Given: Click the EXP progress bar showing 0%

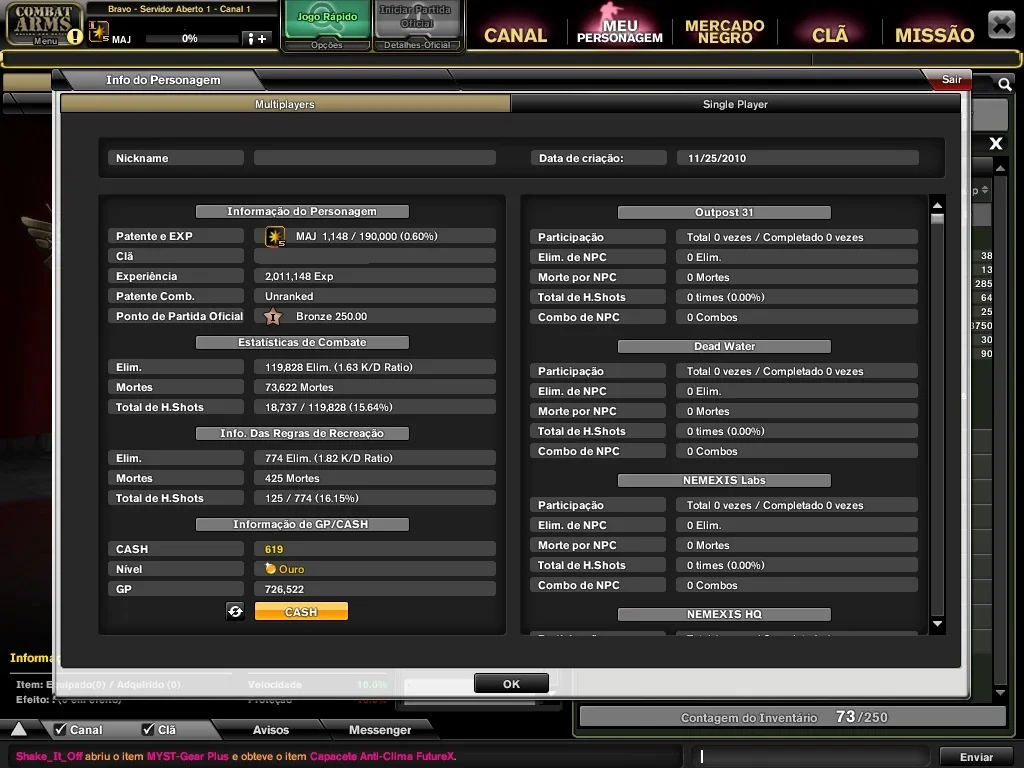Looking at the screenshot, I should 191,39.
